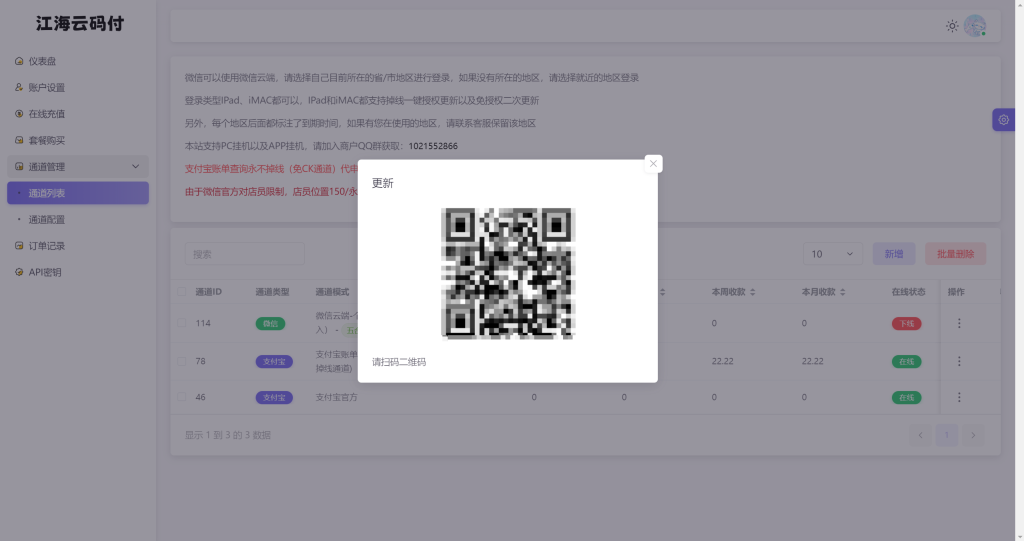Click the 操作 column header
The width and height of the screenshot is (1024, 541).
[956, 292]
